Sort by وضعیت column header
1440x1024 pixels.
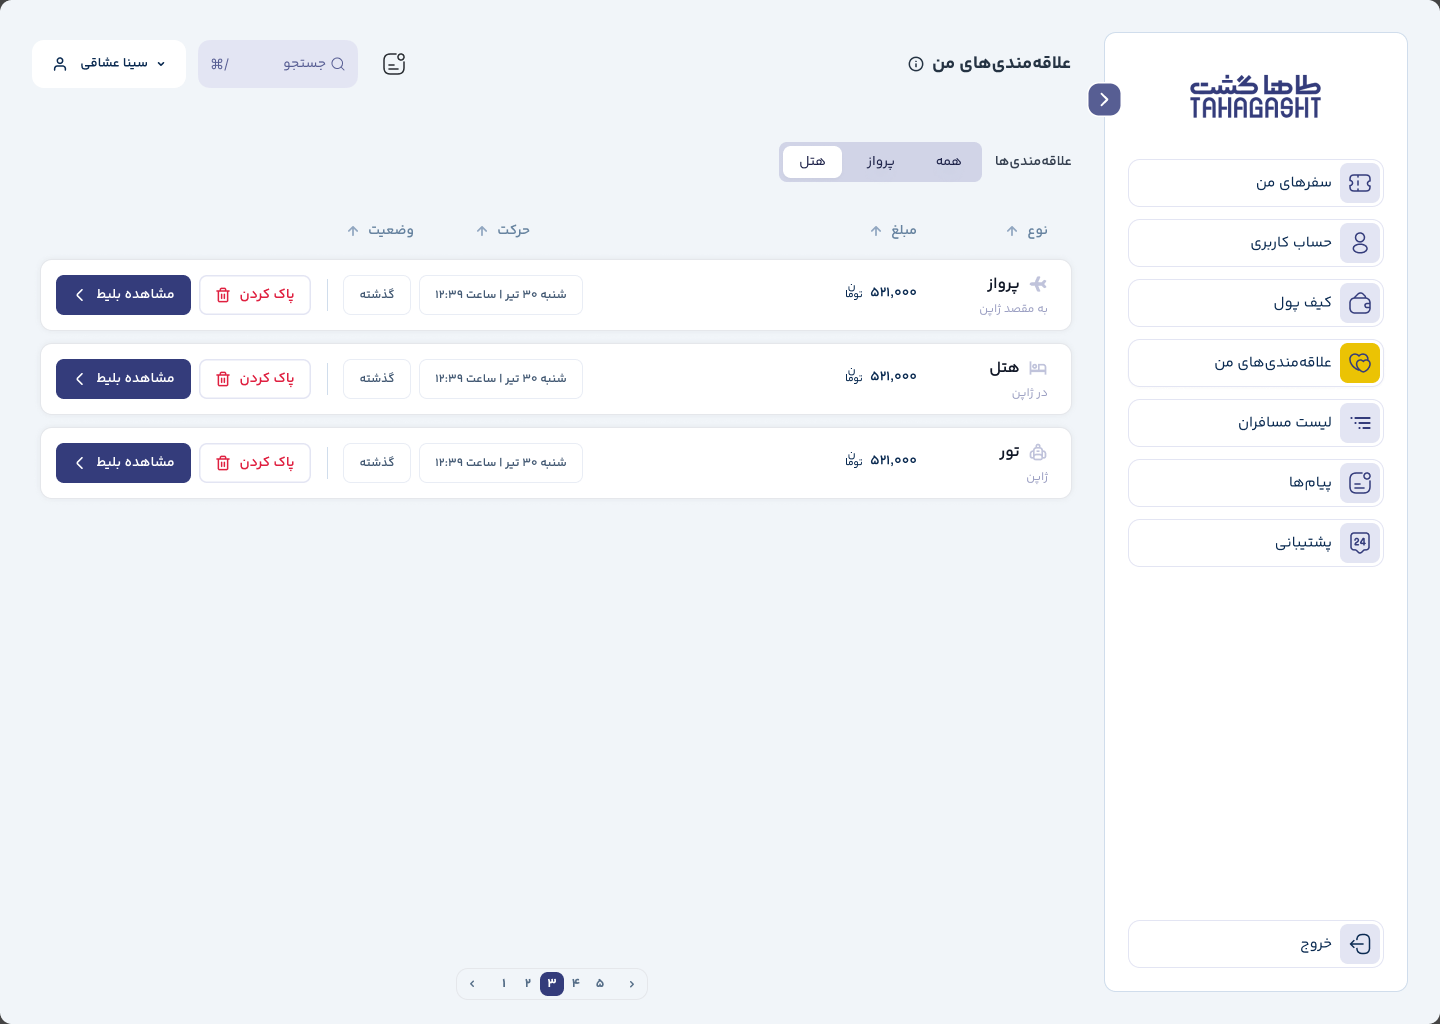[380, 231]
